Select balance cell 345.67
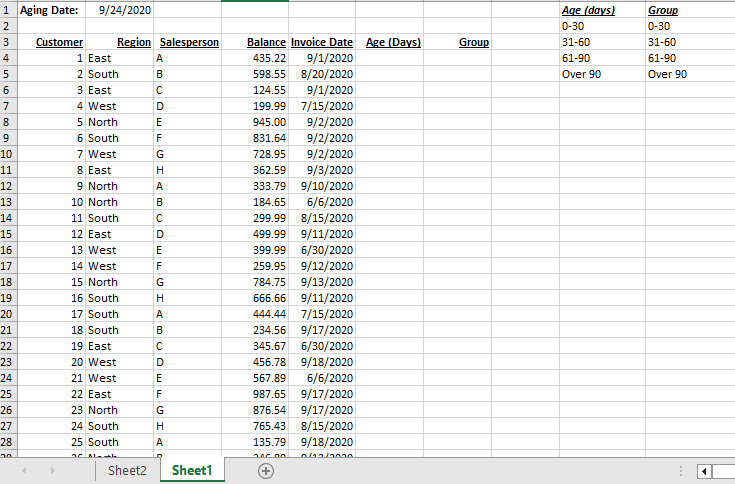 (255, 346)
